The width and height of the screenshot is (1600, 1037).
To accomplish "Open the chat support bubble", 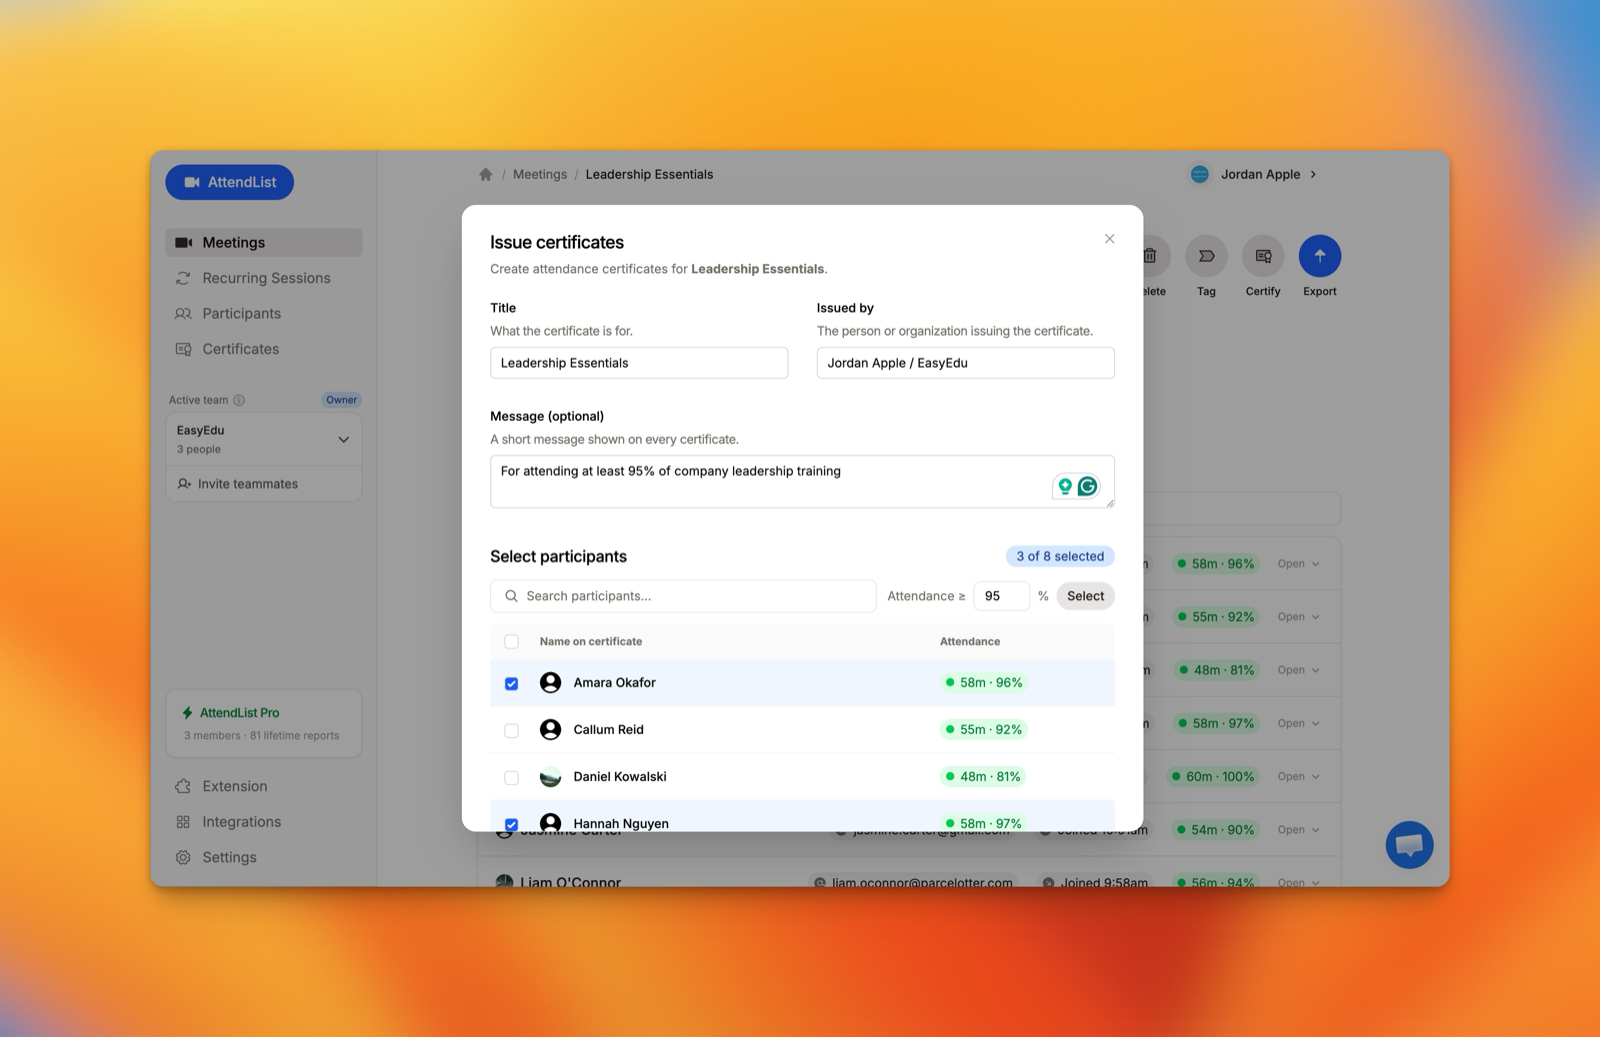I will 1410,845.
